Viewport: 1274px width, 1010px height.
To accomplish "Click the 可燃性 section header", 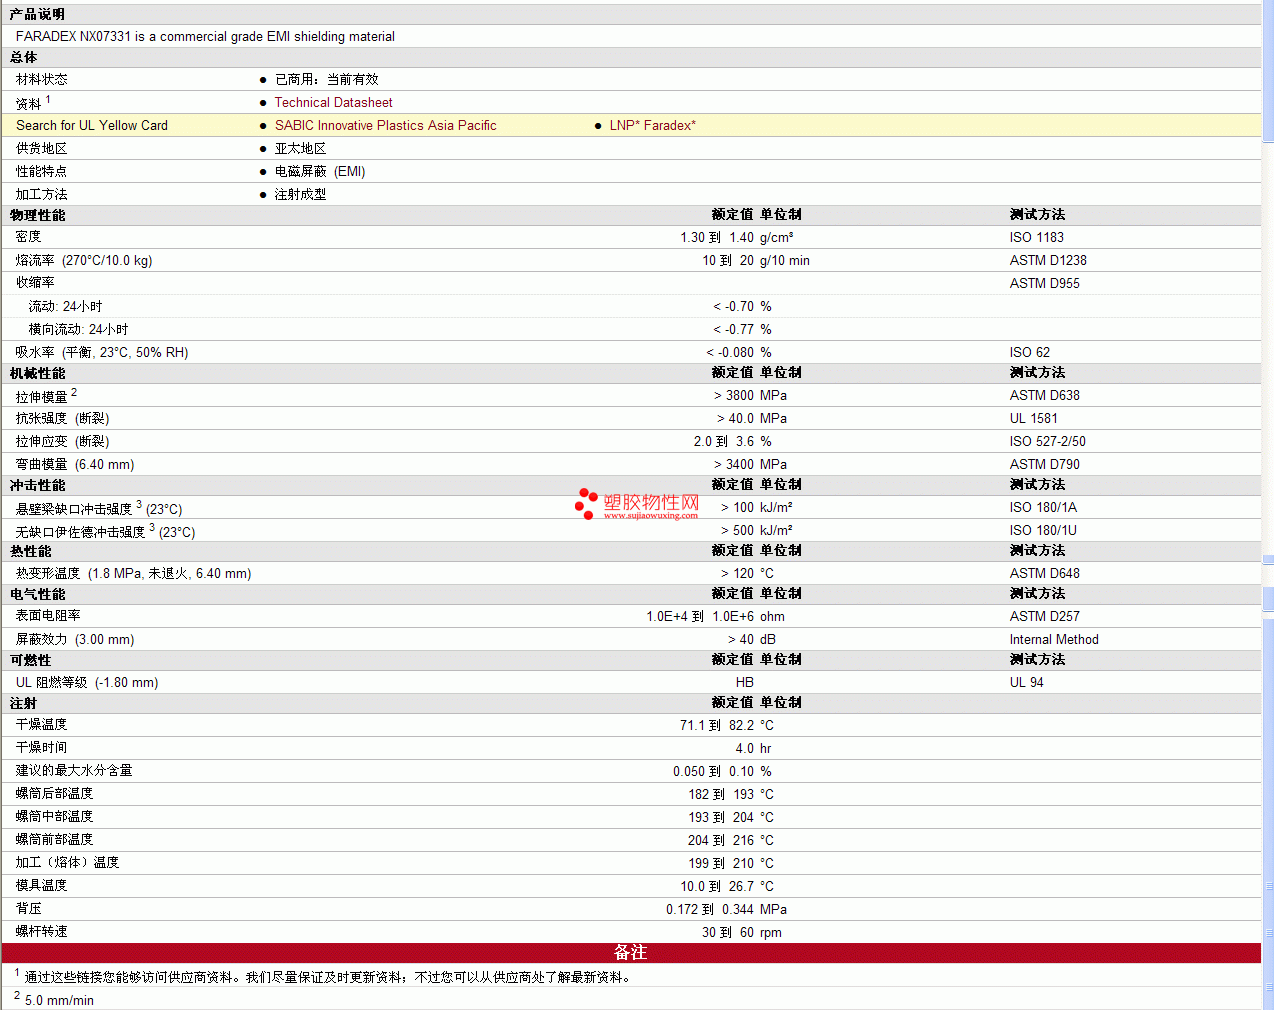I will 31,660.
